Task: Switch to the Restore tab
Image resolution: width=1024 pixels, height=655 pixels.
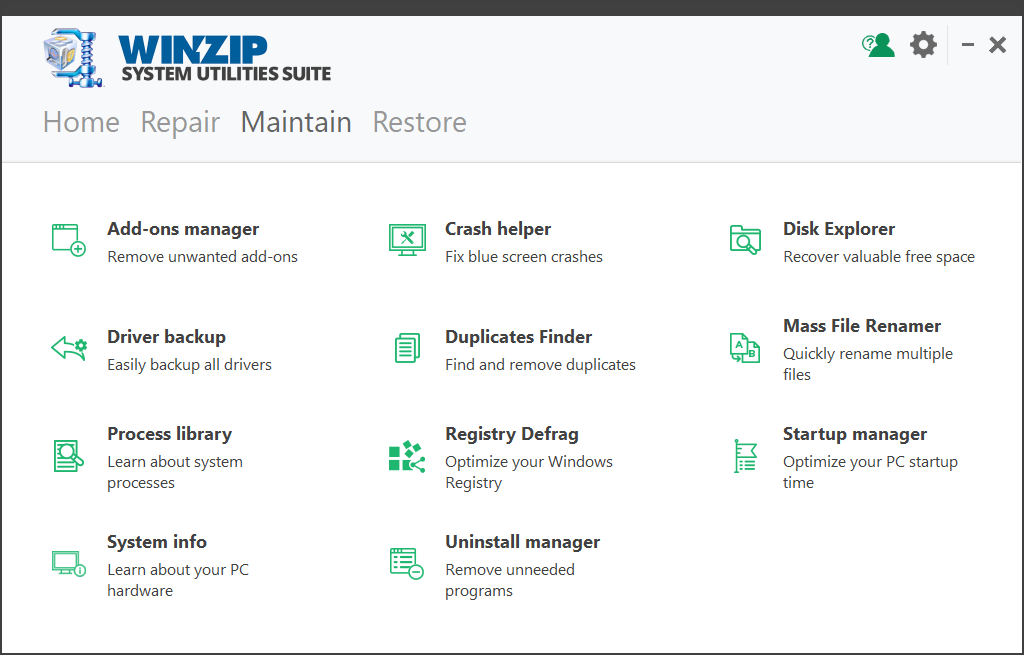Action: tap(419, 122)
